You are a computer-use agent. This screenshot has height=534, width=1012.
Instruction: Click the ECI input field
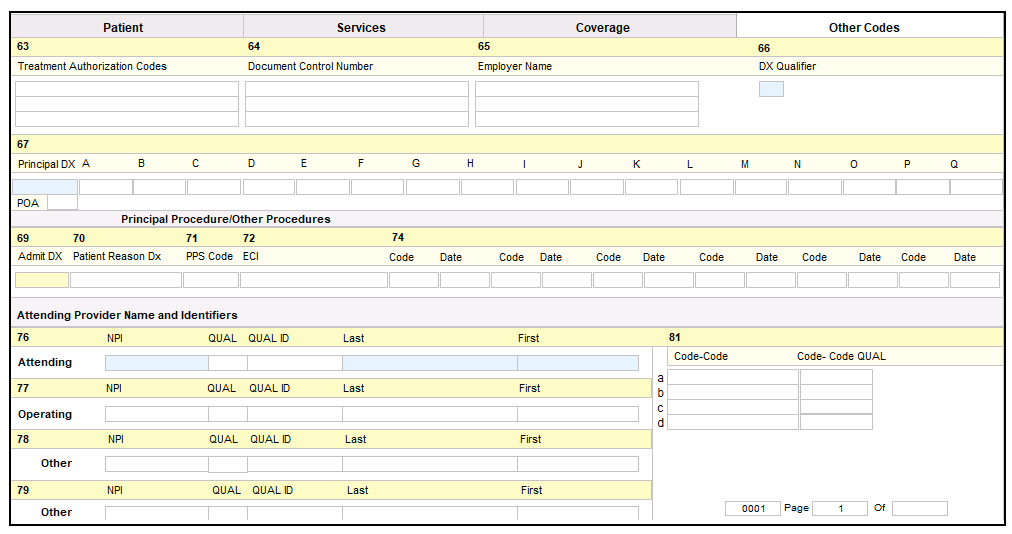point(313,280)
